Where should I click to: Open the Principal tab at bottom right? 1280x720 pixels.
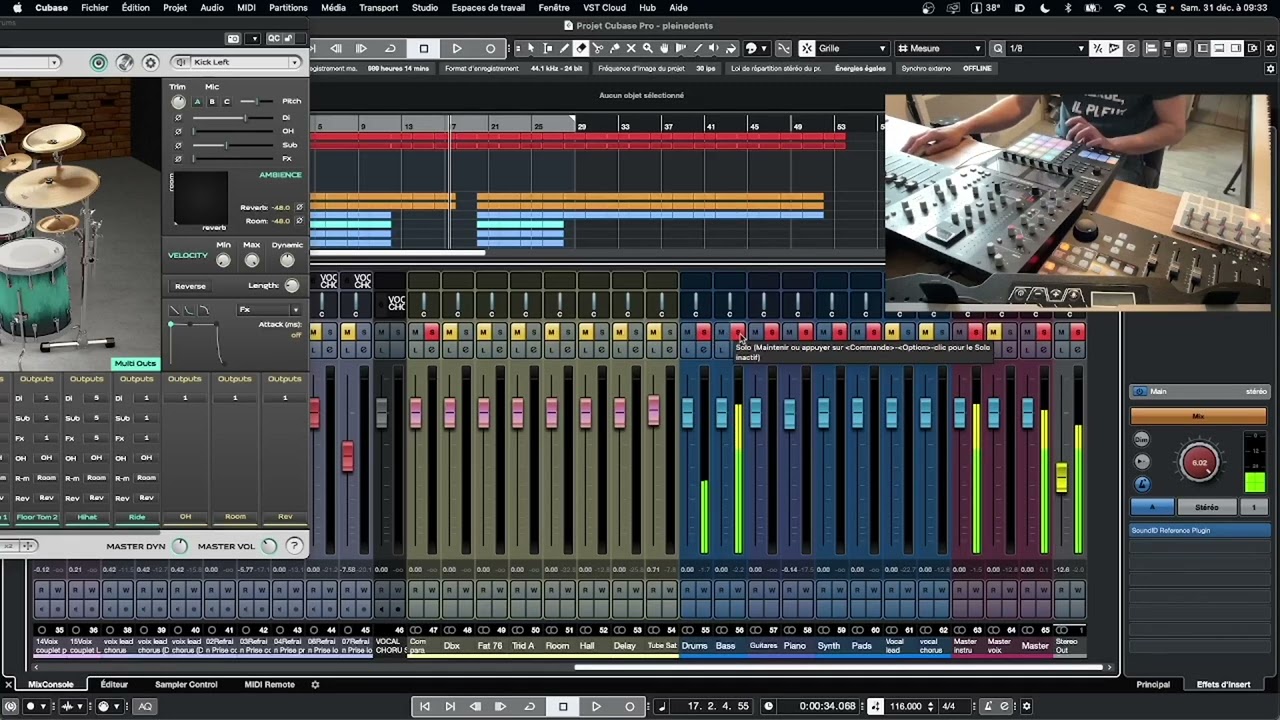pyautogui.click(x=1153, y=685)
